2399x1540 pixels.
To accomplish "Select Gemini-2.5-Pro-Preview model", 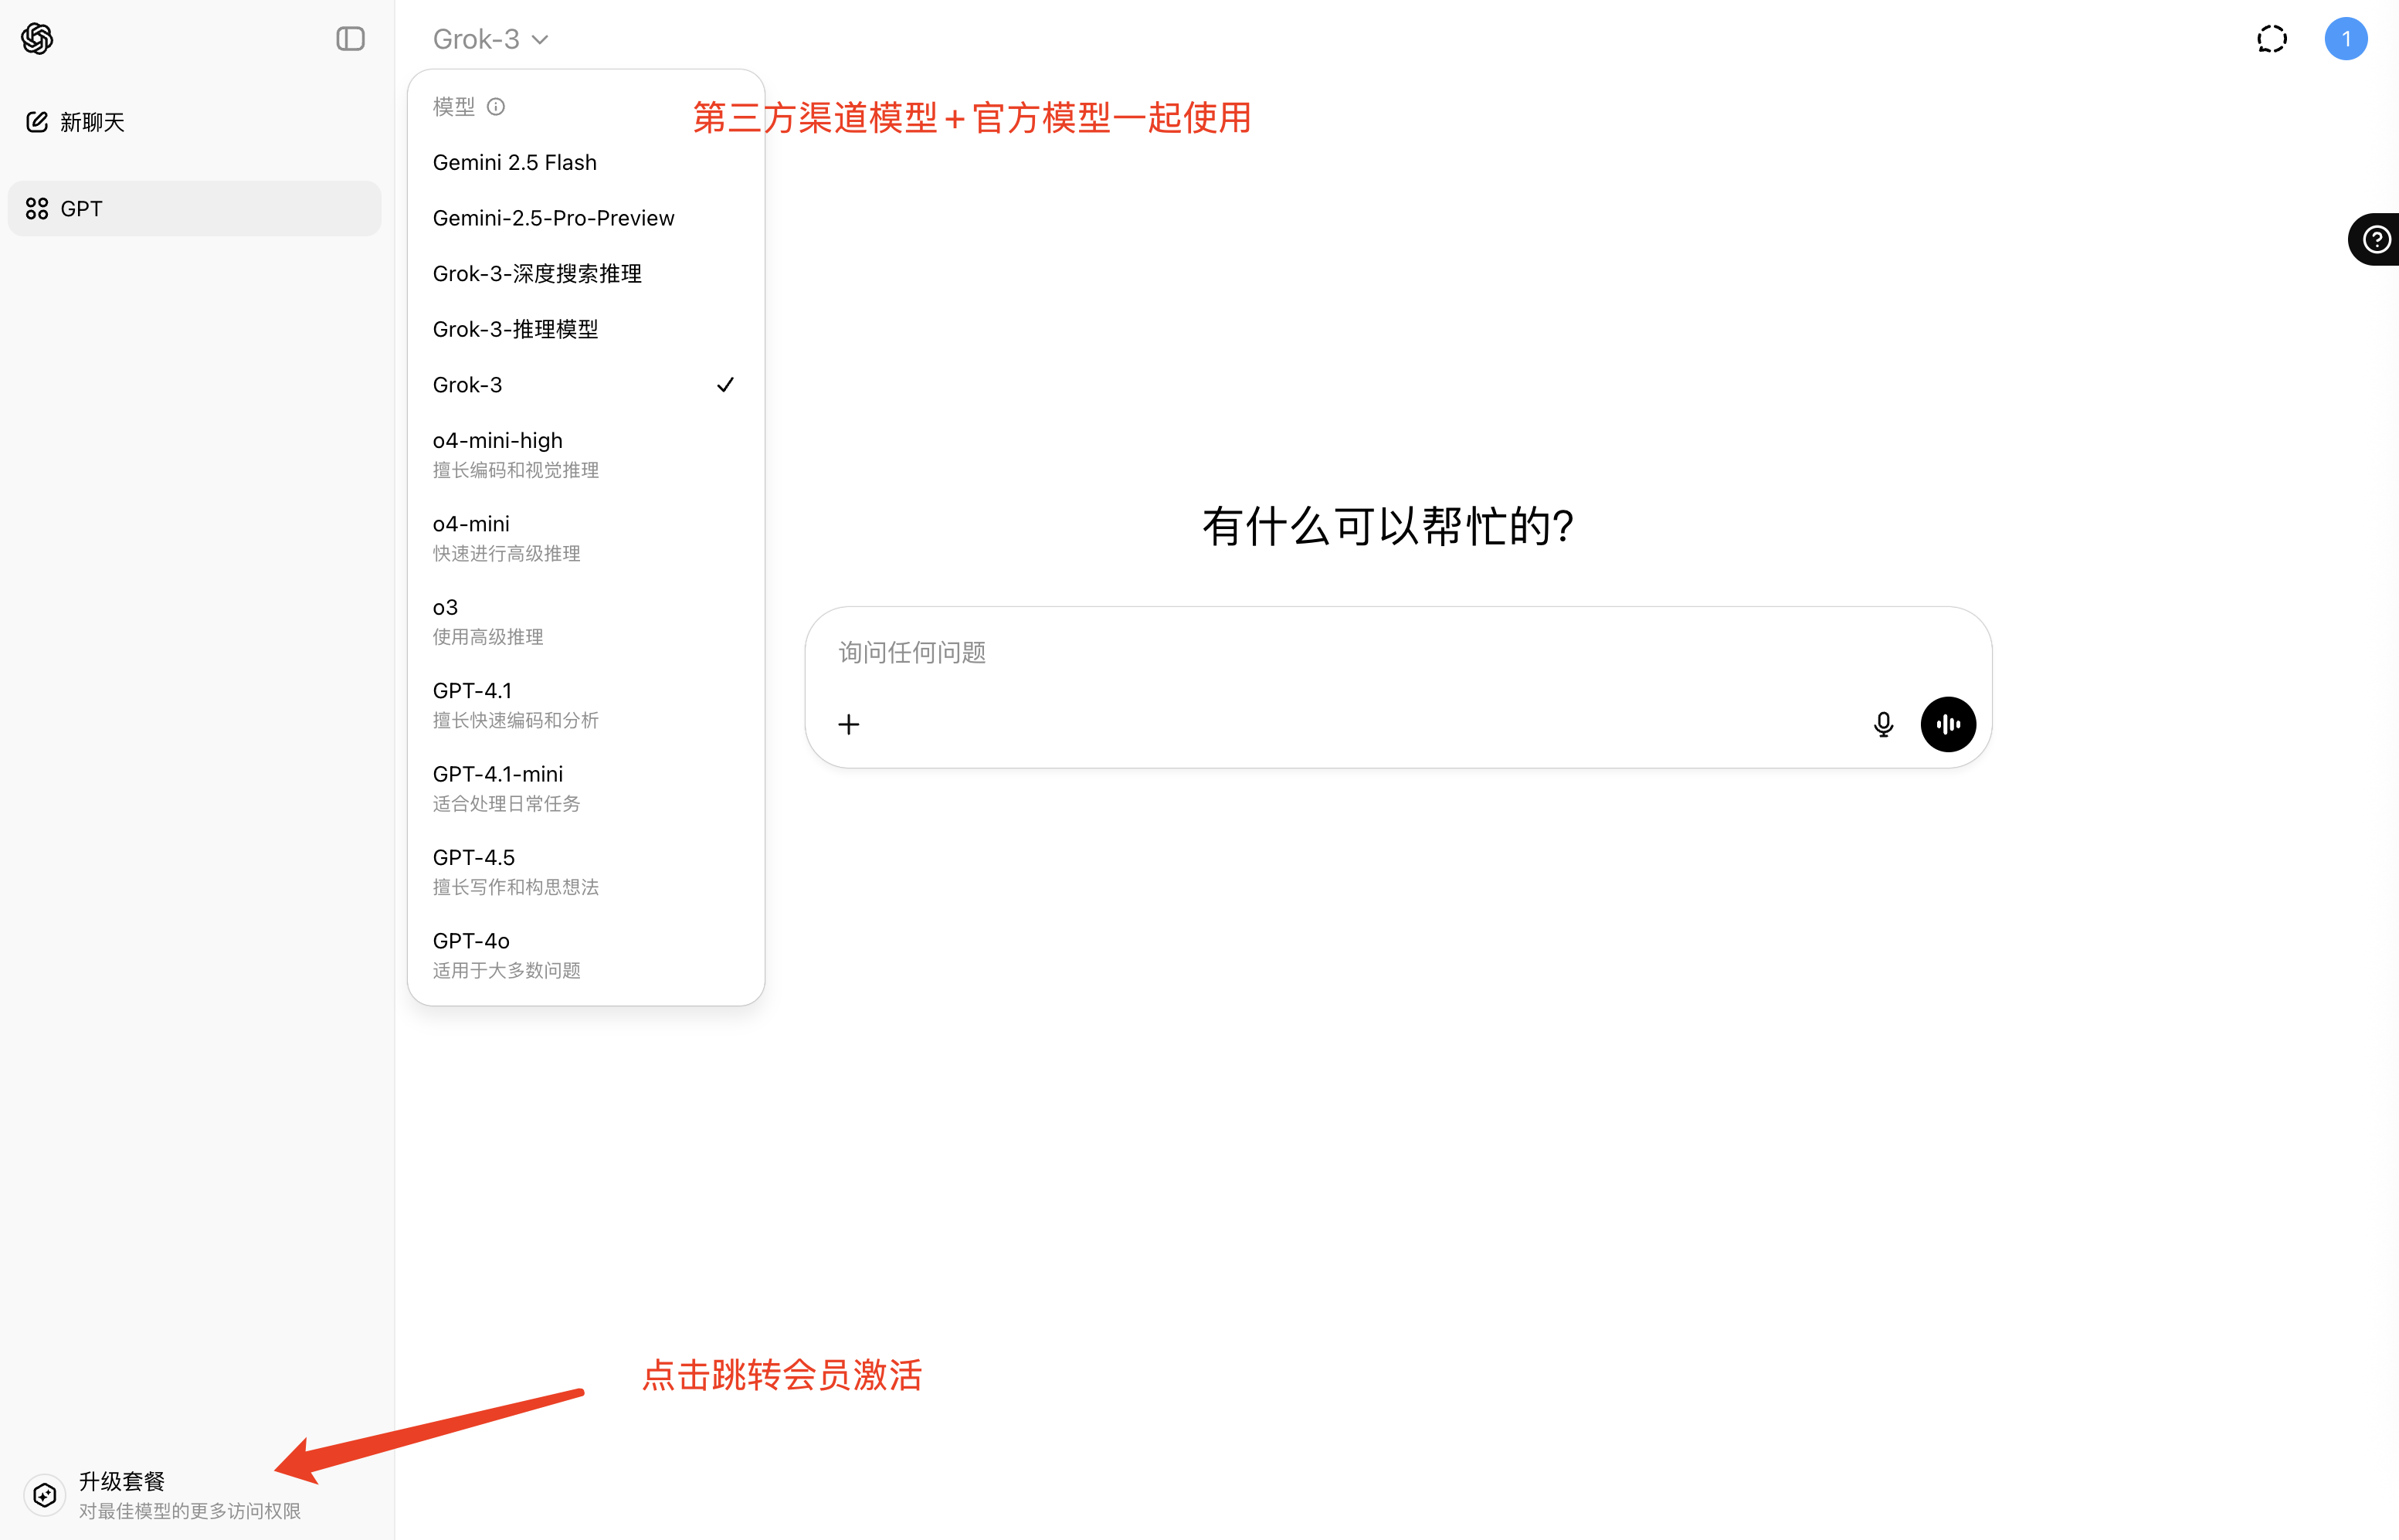I will pos(586,218).
